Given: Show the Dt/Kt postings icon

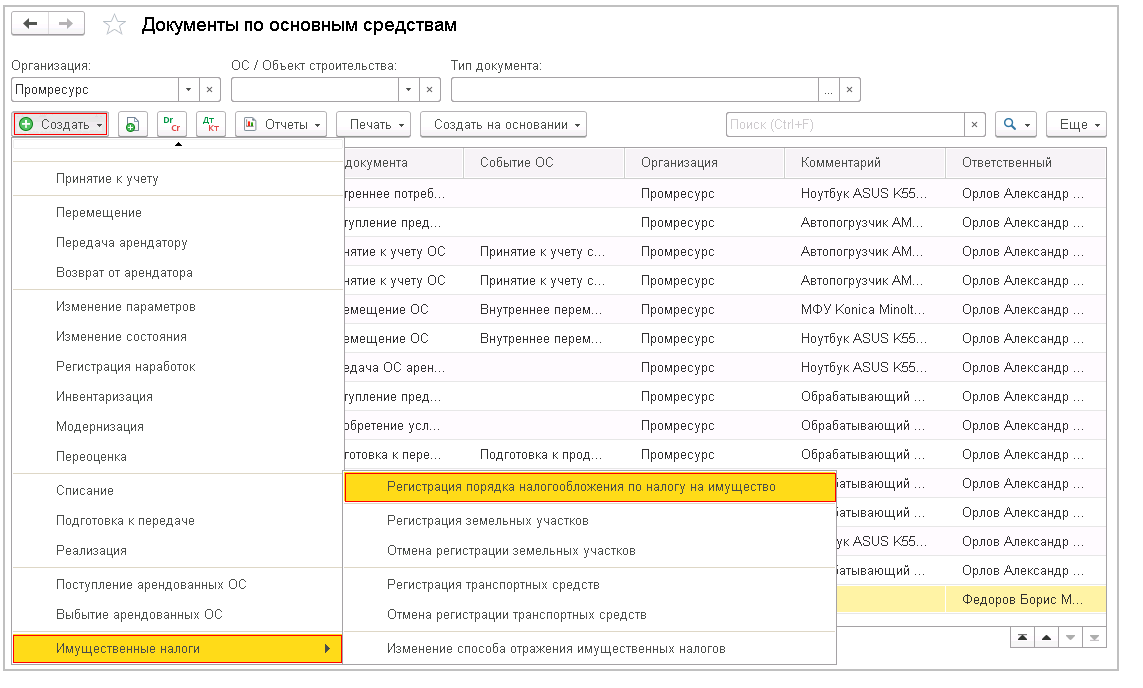Looking at the screenshot, I should (210, 125).
